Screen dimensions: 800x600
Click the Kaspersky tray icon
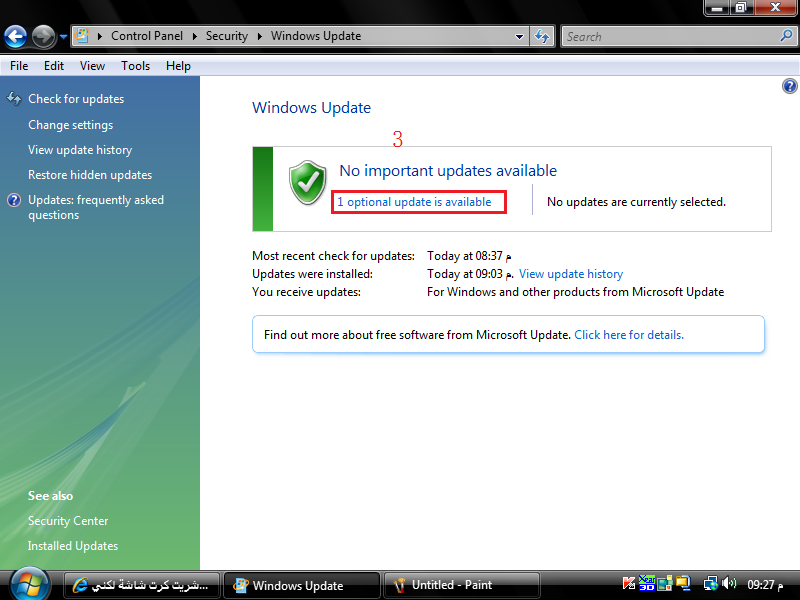(x=629, y=583)
